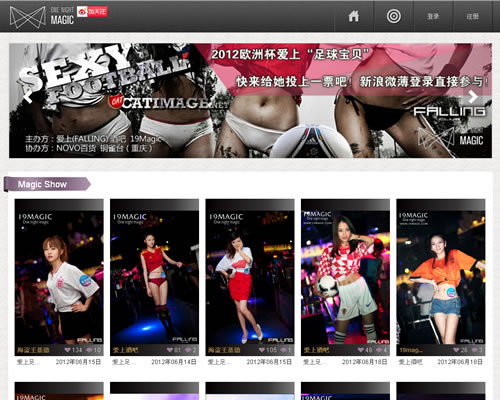This screenshot has height=400, width=500.
Task: Advance banner with right arrow
Action: [473, 97]
